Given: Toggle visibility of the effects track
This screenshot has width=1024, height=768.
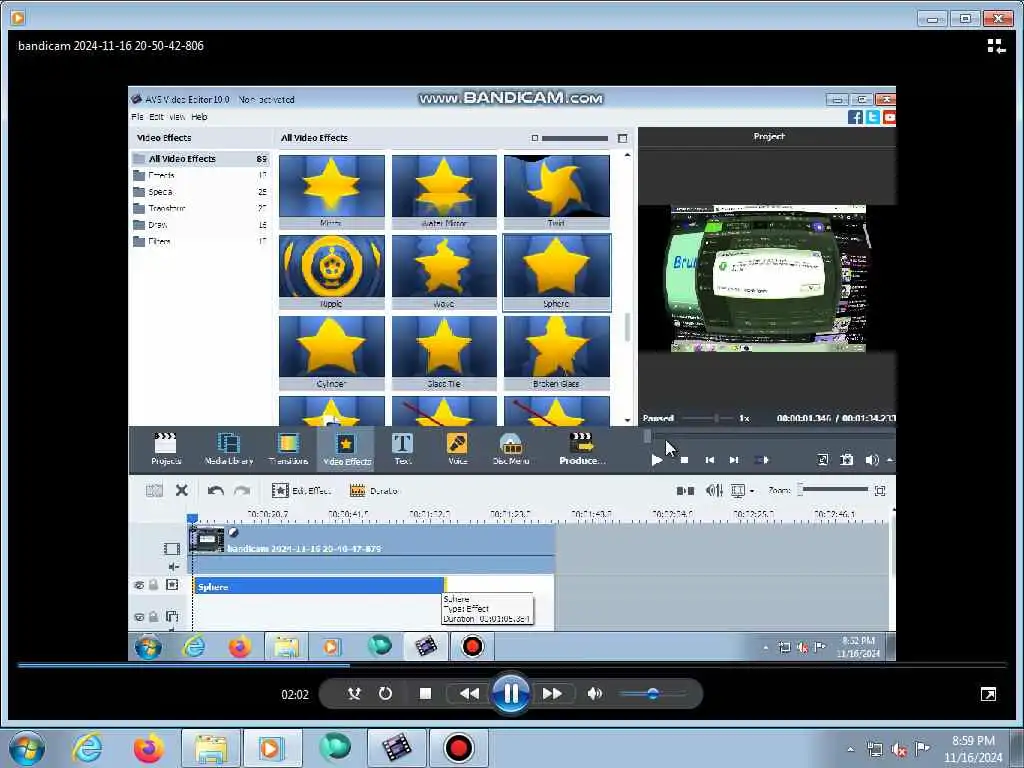Looking at the screenshot, I should coord(138,585).
